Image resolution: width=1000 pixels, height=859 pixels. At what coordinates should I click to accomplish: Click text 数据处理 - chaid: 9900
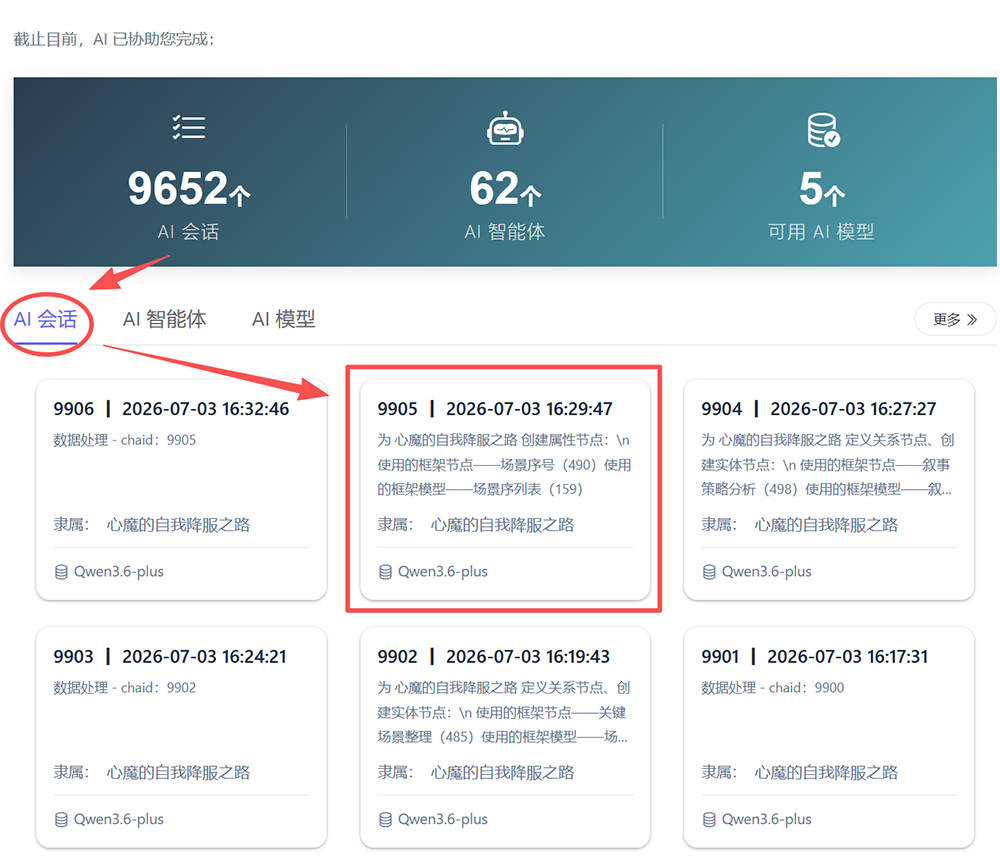click(772, 687)
